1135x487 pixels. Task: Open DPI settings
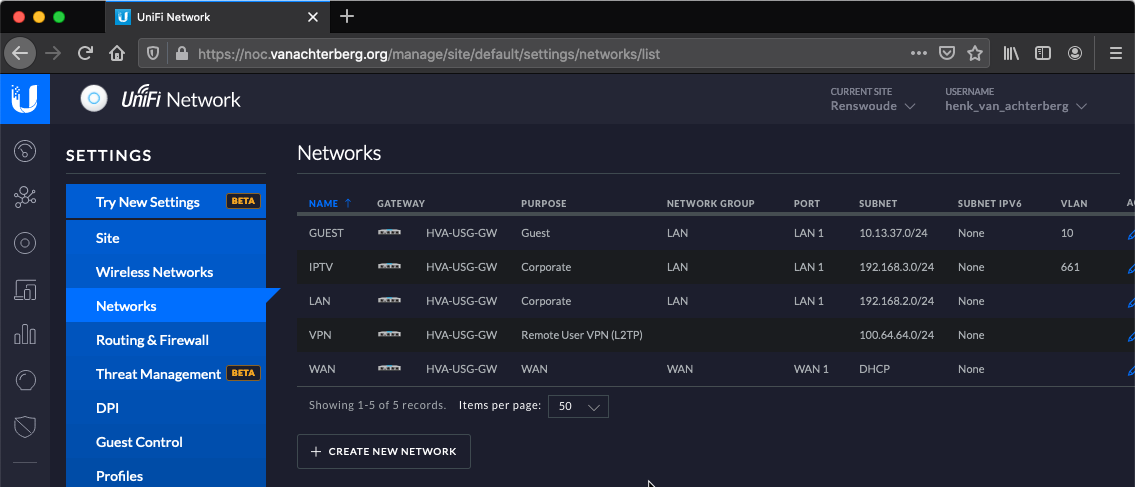pyautogui.click(x=166, y=408)
